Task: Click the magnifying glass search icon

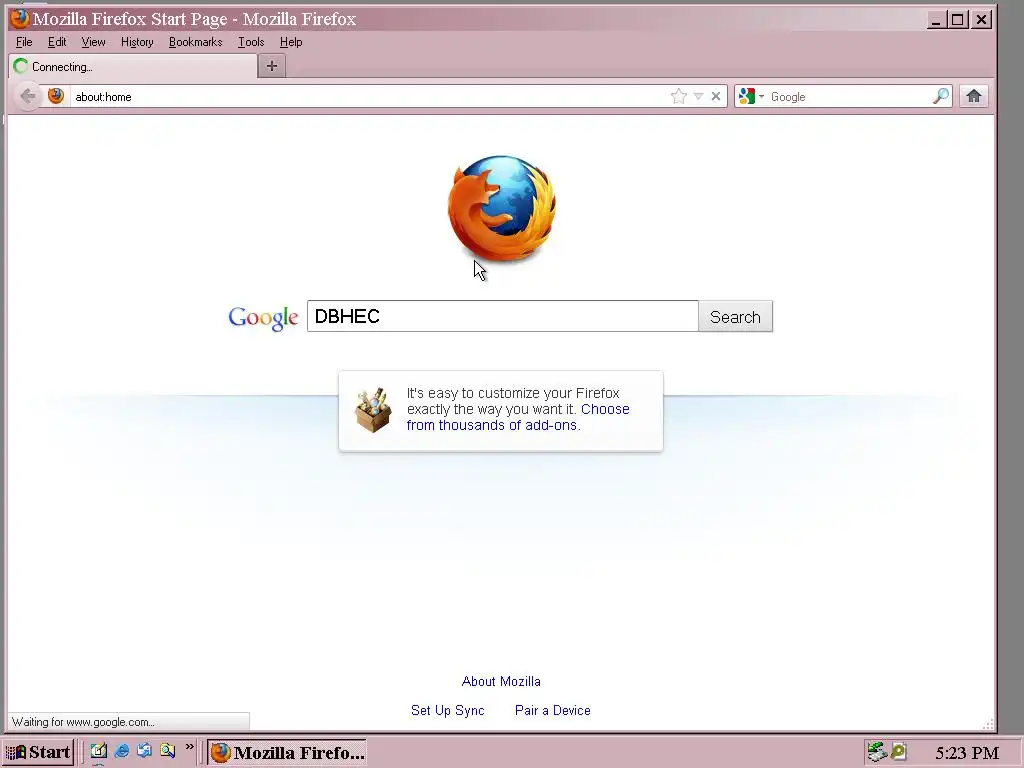Action: [941, 97]
